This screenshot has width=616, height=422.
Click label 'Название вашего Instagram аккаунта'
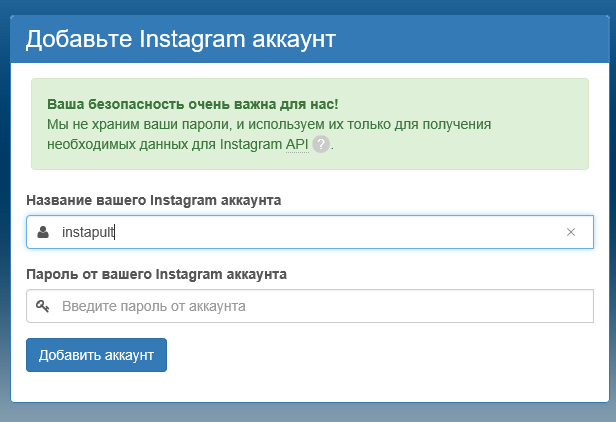(154, 200)
